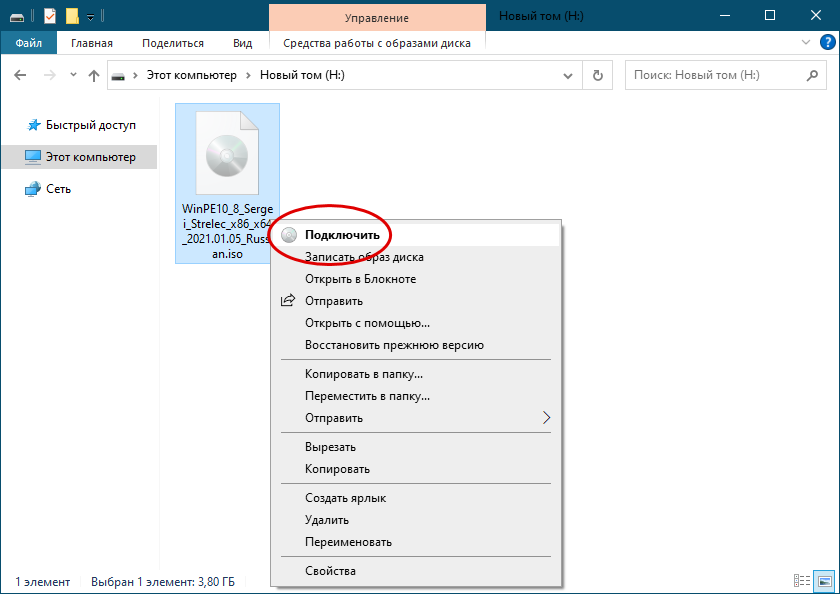Go forward with the right arrow
840x594 pixels.
pos(49,75)
